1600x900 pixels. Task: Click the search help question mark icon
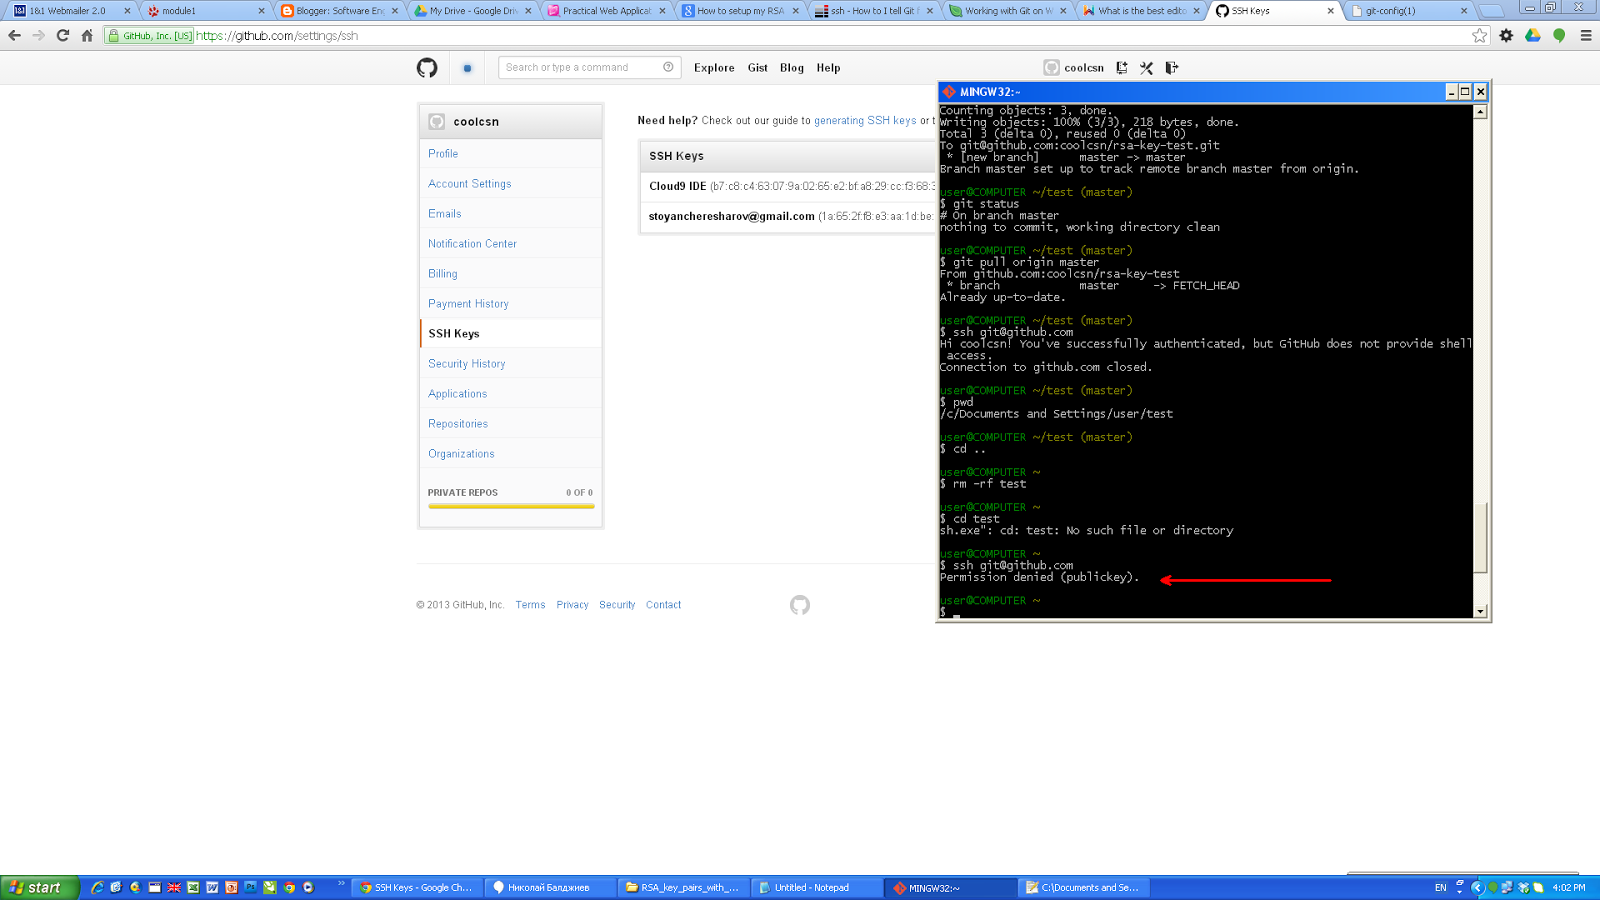[668, 67]
